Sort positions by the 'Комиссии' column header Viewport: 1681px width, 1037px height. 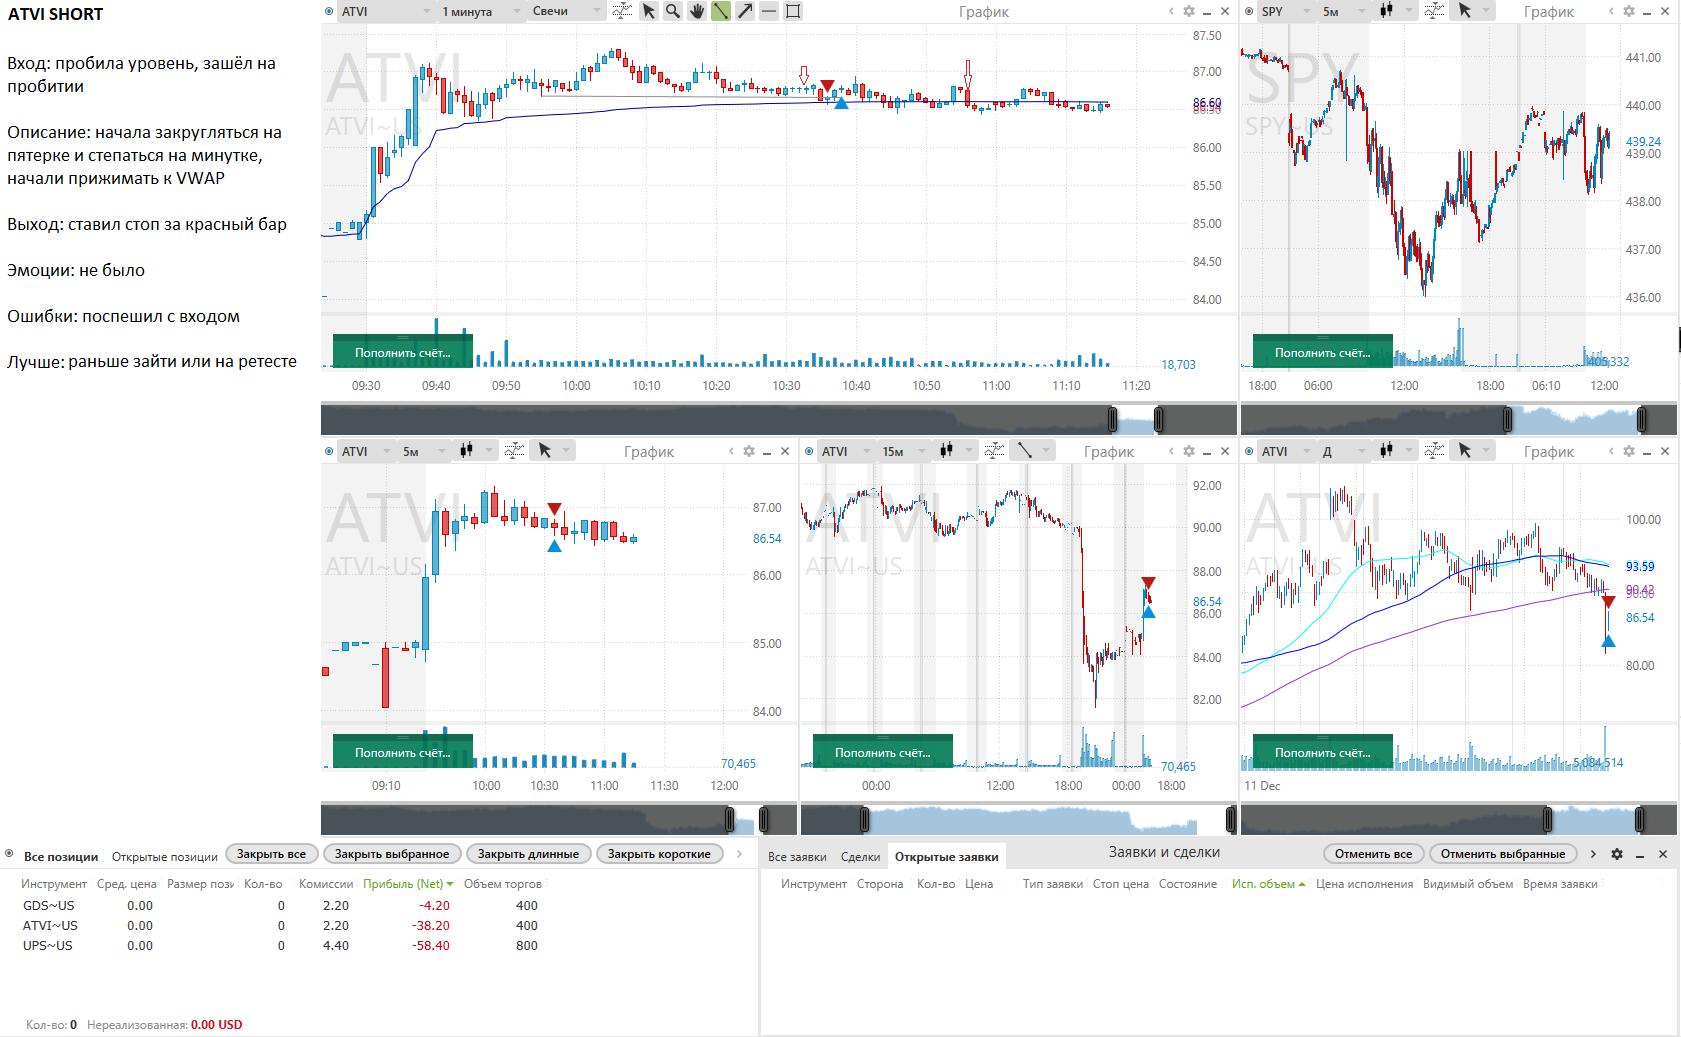click(326, 884)
